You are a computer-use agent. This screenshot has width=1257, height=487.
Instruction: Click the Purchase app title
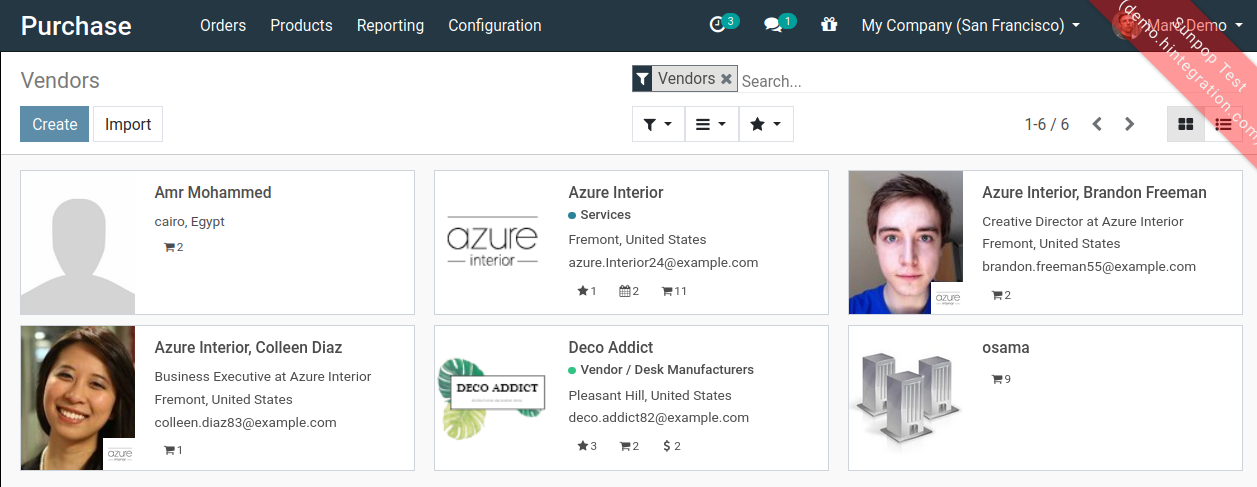point(76,25)
